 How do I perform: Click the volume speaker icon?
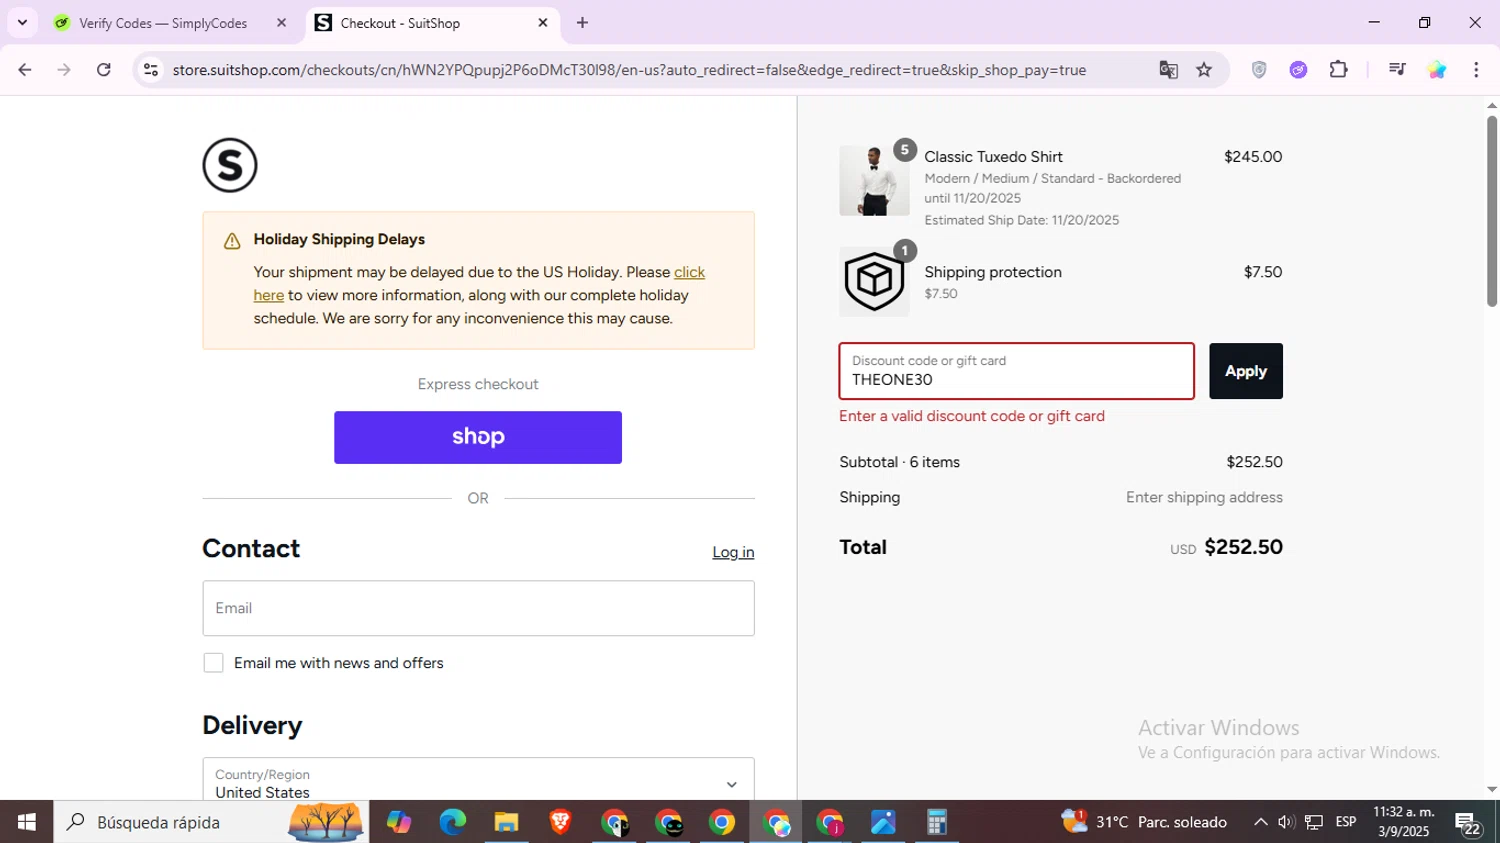click(x=1286, y=822)
